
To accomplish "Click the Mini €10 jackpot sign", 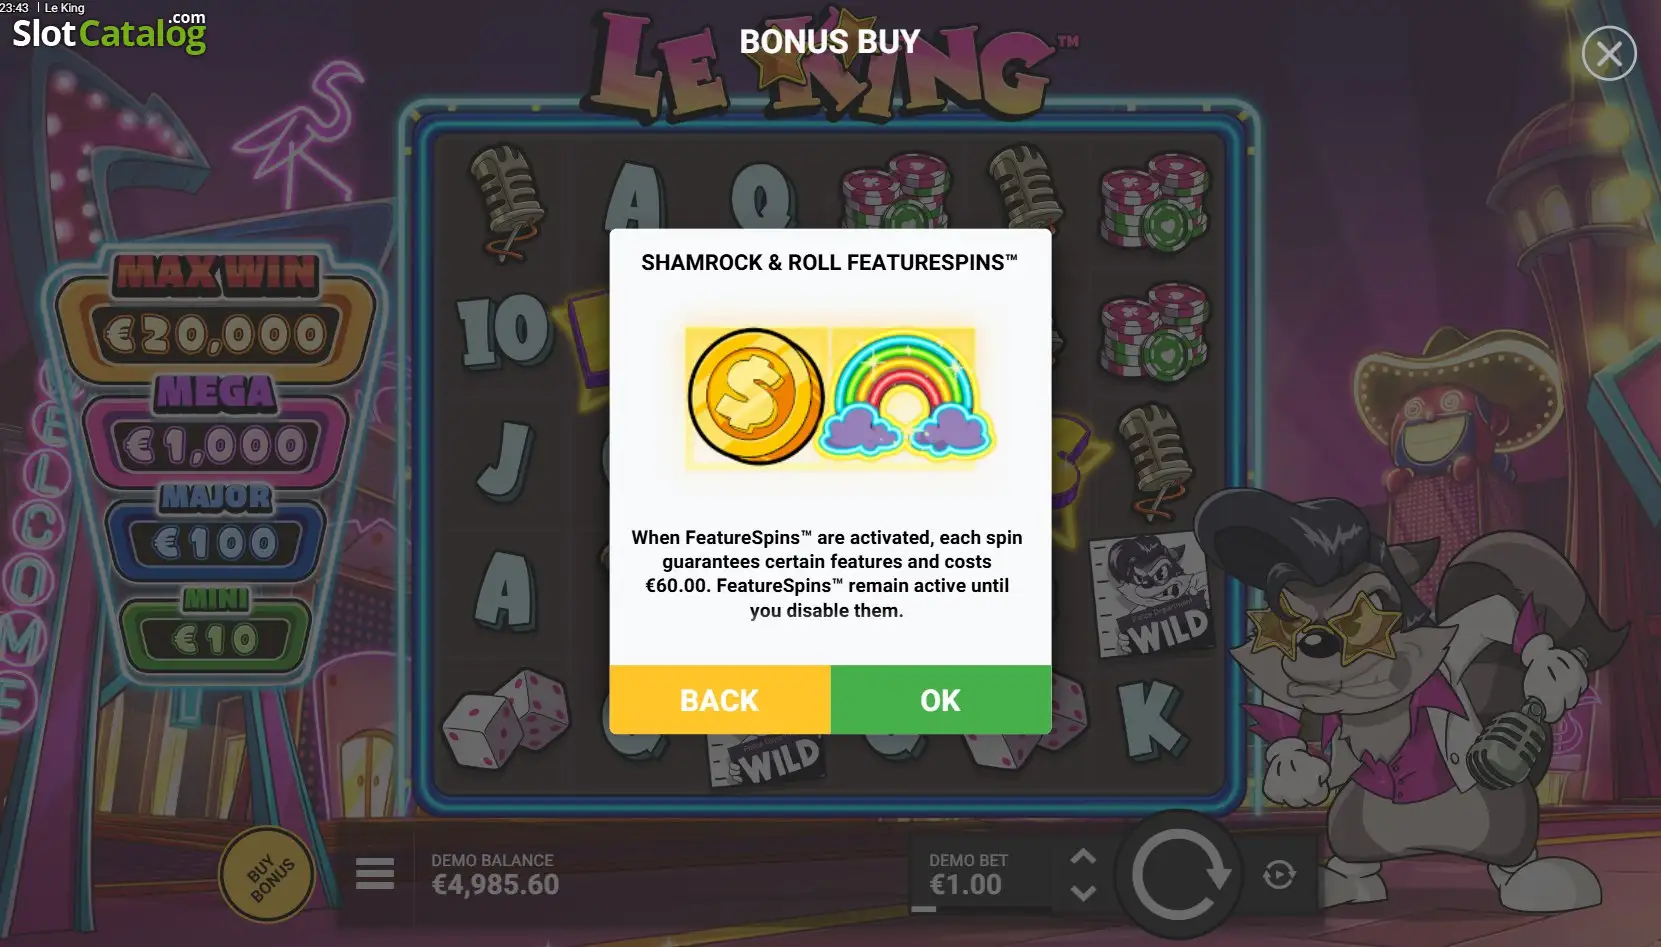I will [x=216, y=629].
